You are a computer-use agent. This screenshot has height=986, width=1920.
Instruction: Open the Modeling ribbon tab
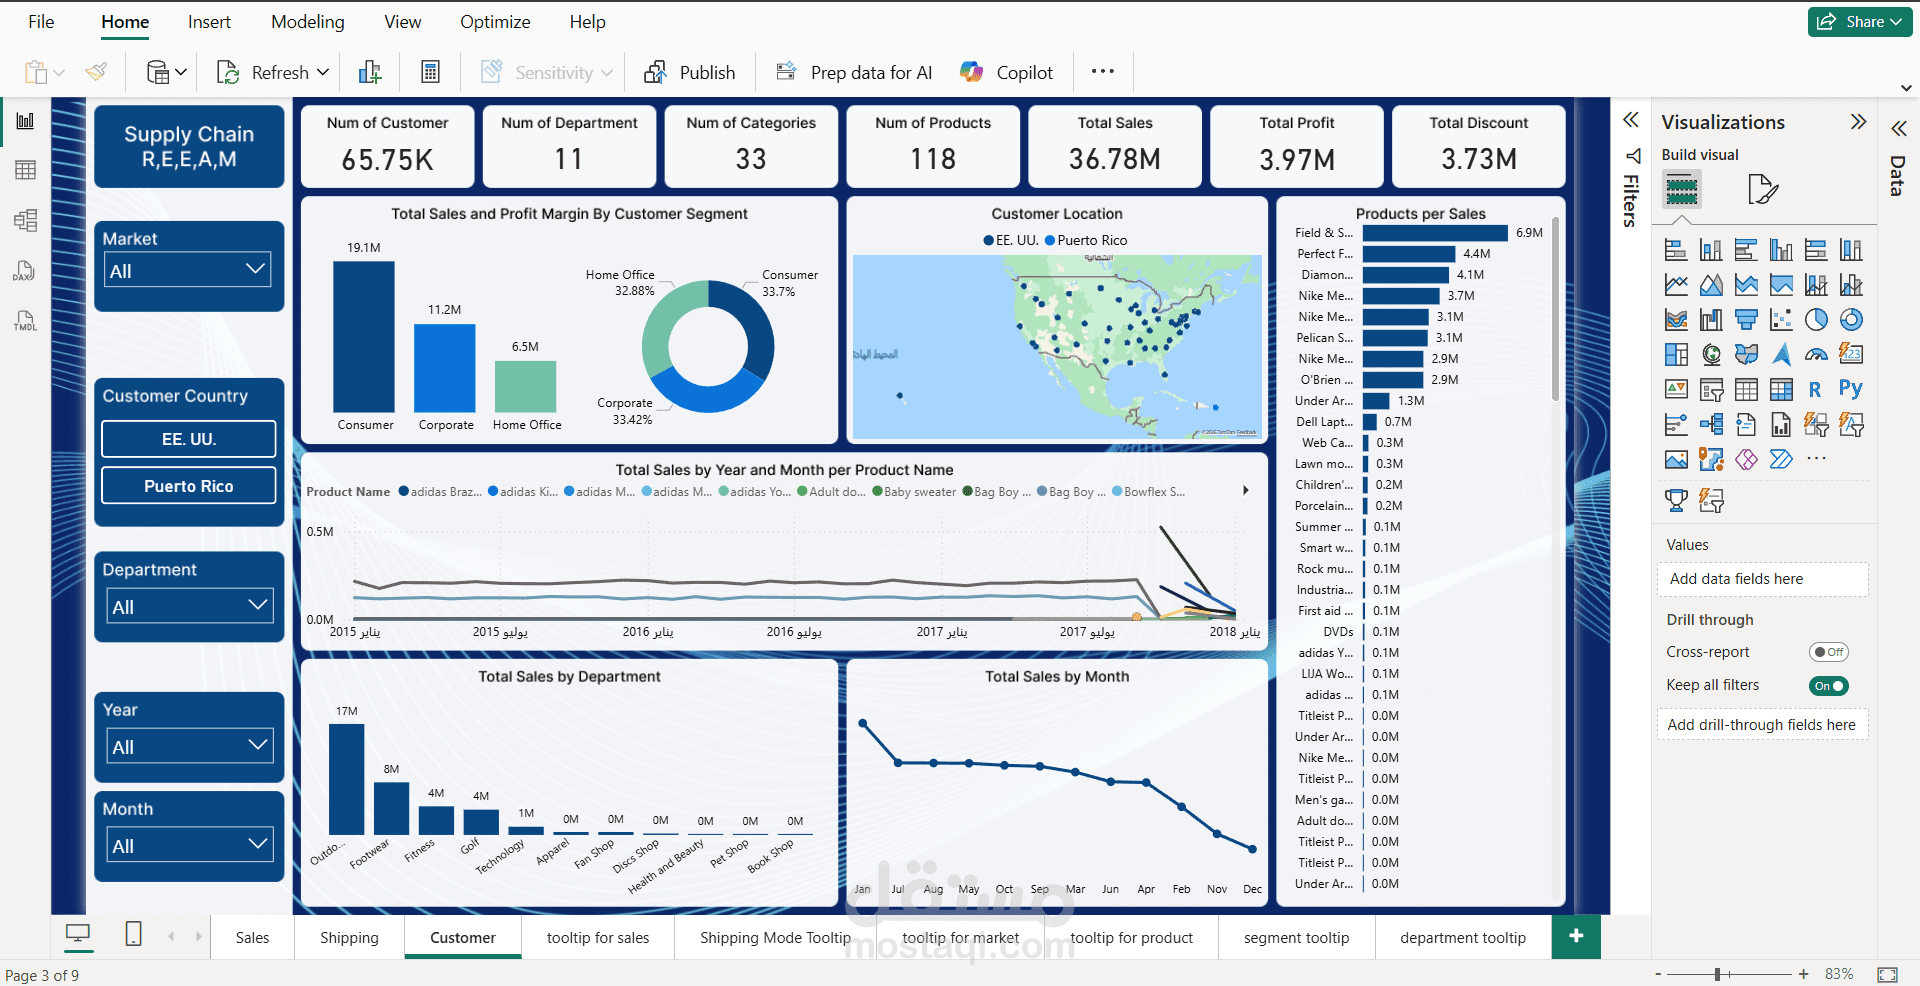click(308, 22)
